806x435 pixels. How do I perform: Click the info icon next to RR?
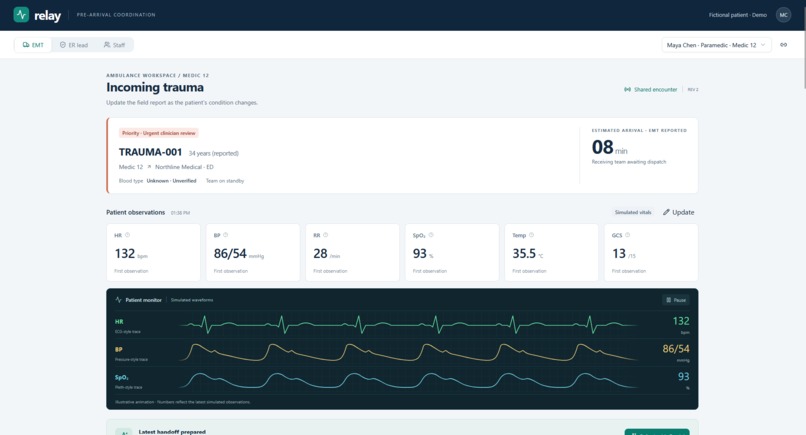click(325, 235)
